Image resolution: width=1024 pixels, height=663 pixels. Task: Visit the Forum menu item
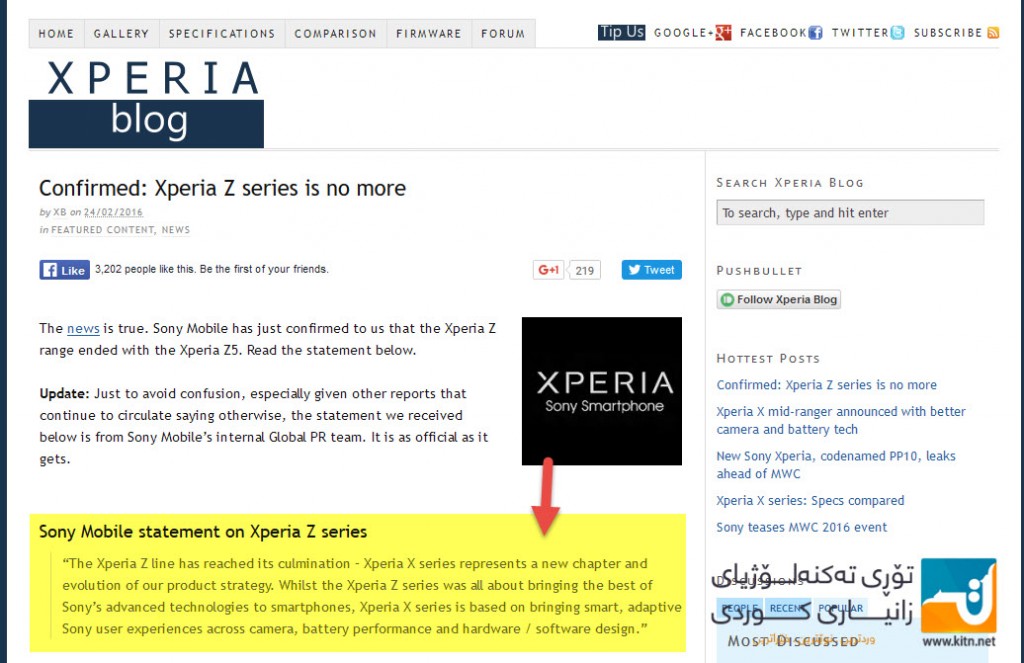[503, 33]
